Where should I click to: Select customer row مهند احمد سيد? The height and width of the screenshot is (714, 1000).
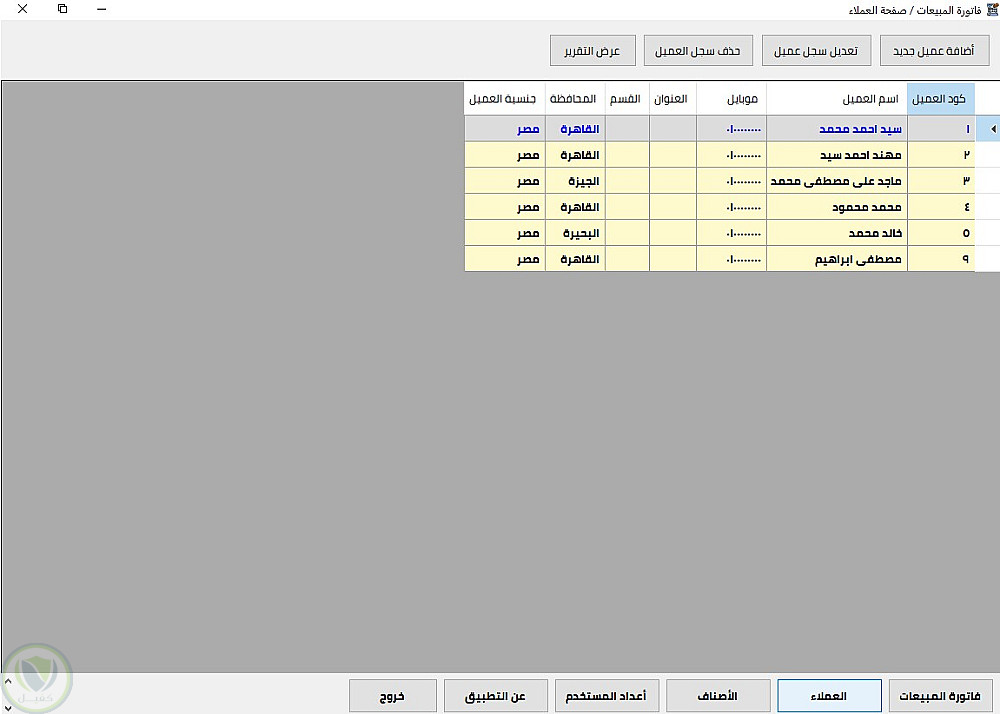719,155
